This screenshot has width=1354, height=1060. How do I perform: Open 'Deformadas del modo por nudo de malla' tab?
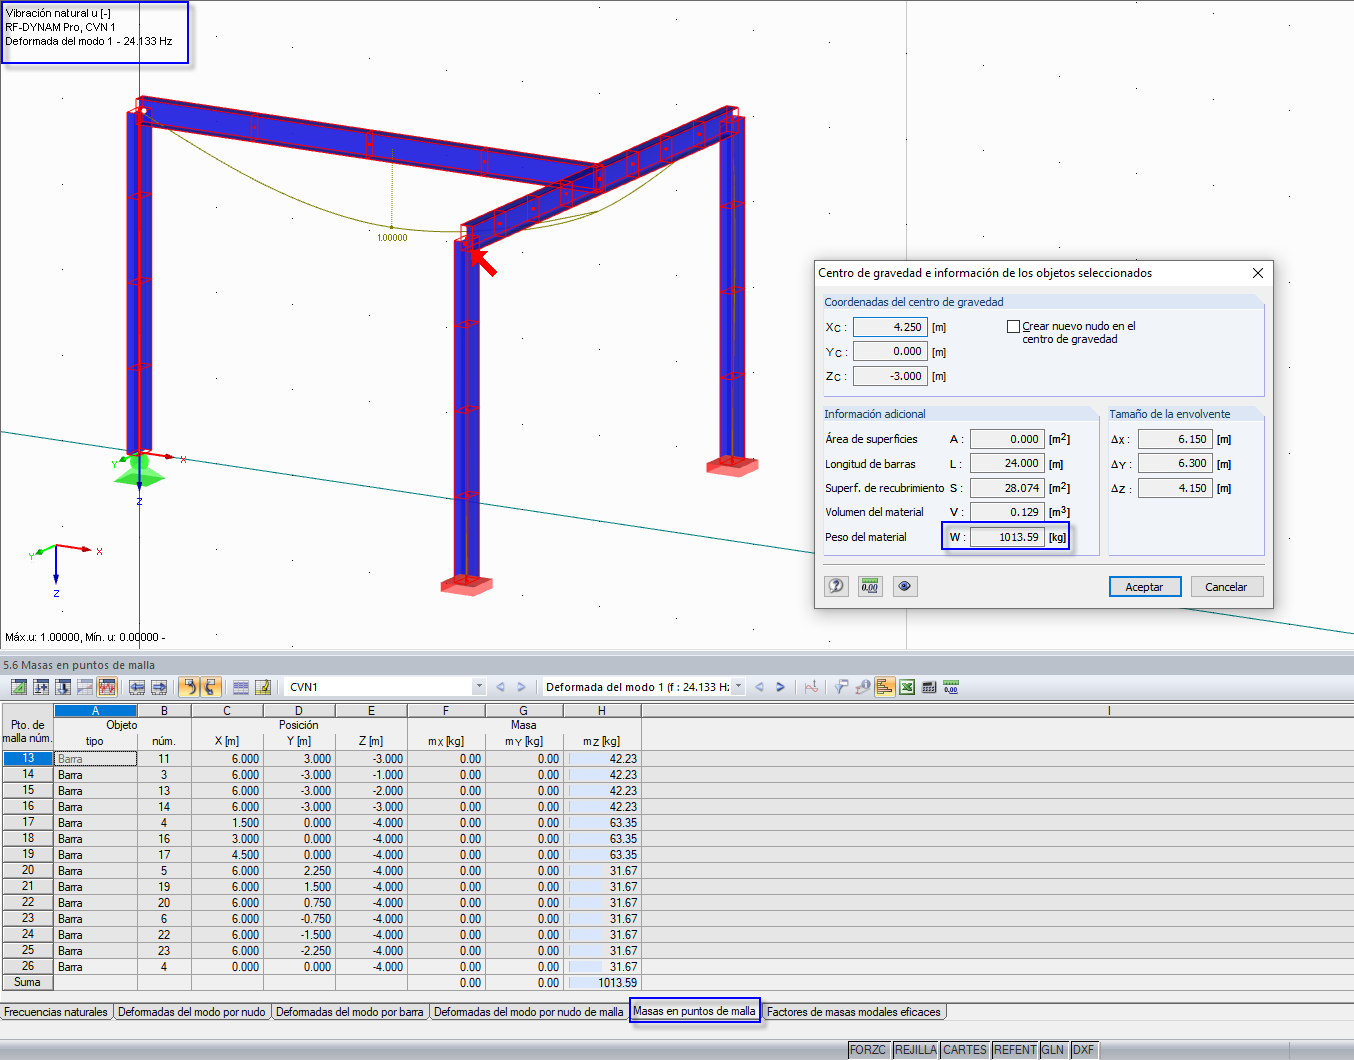coord(529,1012)
